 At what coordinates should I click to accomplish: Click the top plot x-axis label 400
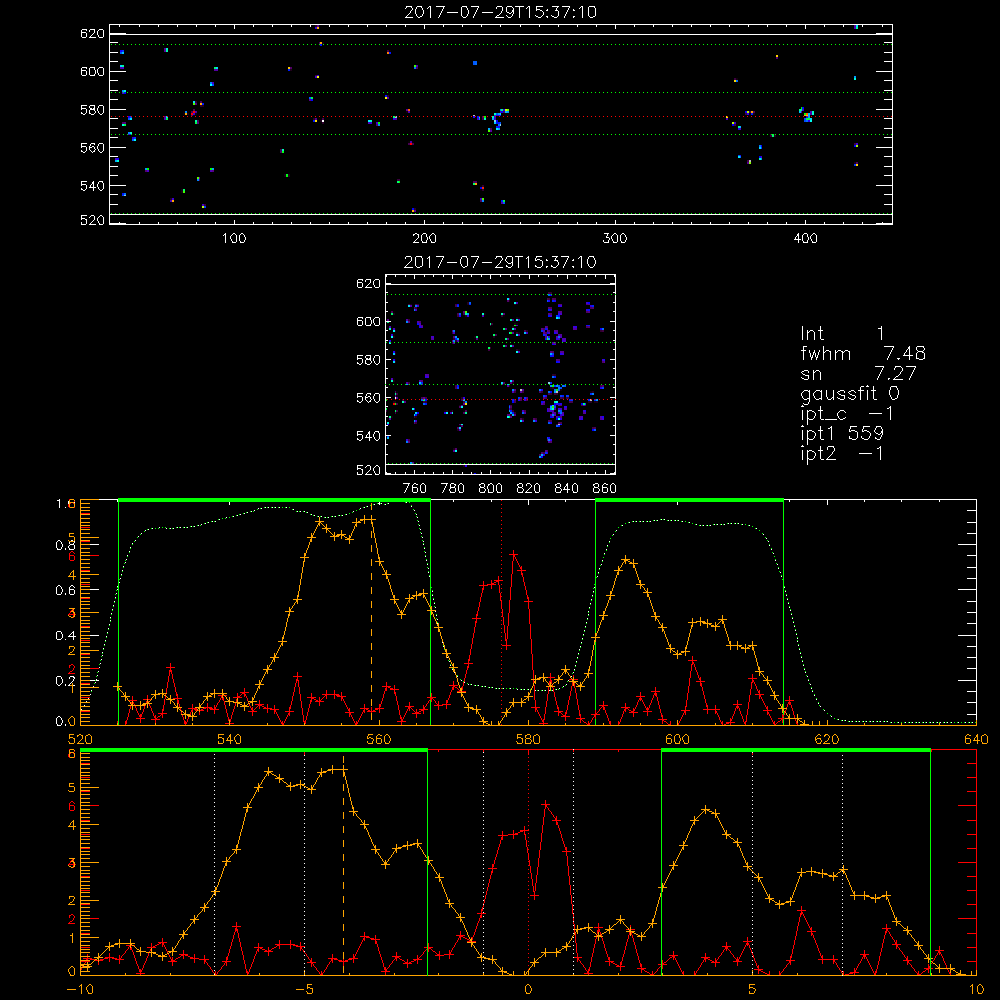(805, 239)
